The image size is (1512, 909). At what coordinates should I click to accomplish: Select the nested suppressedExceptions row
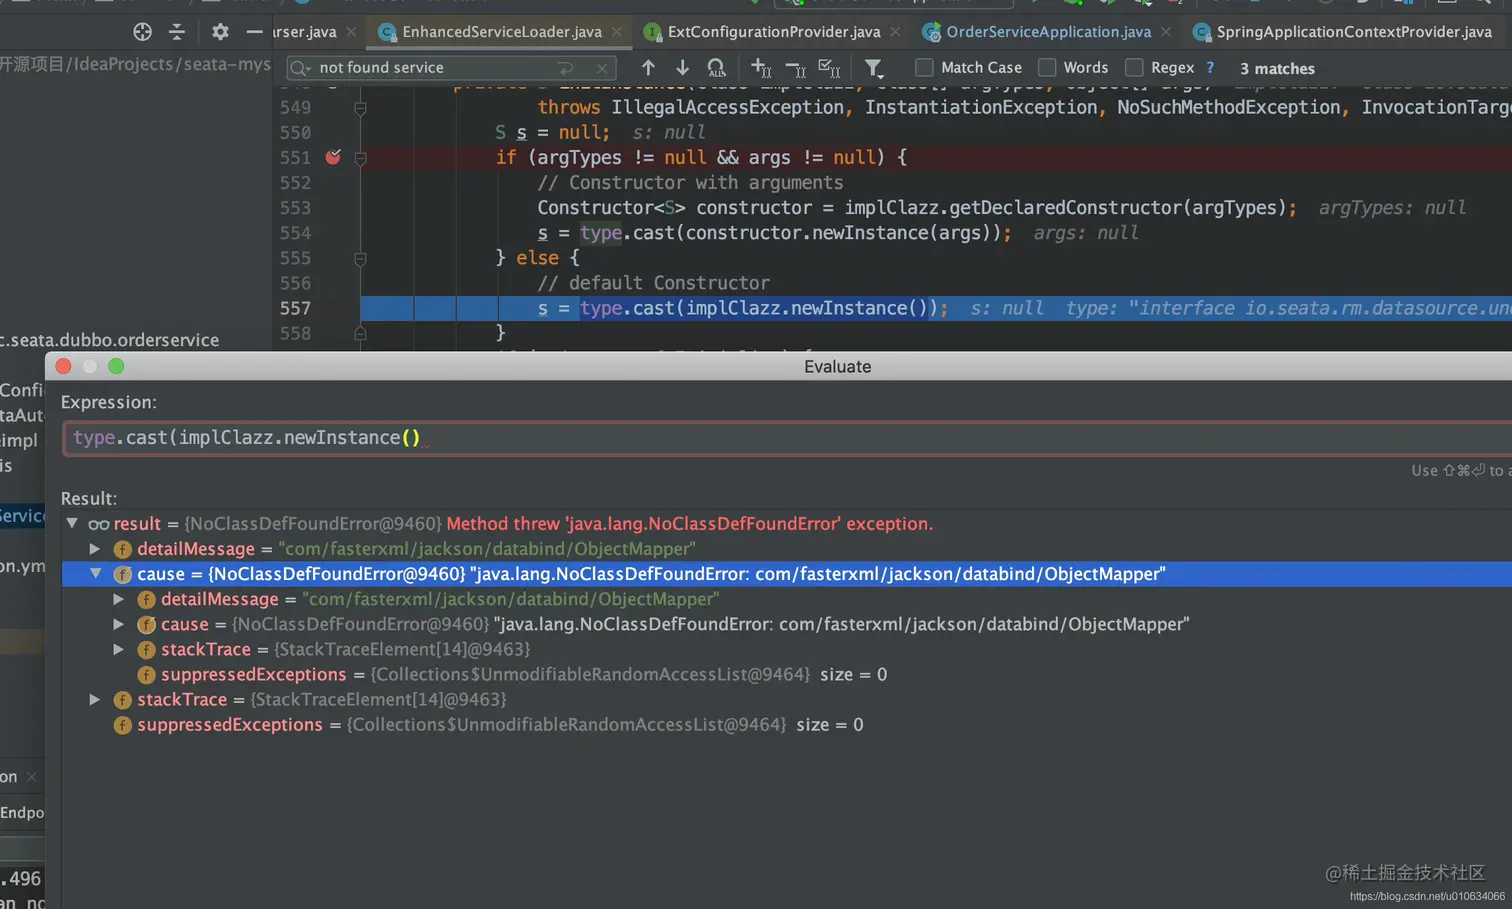click(x=787, y=675)
